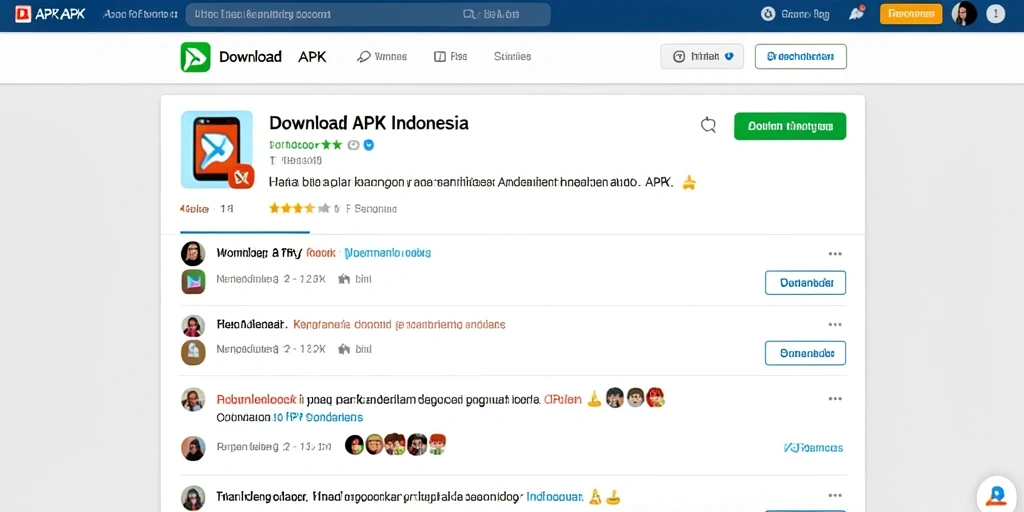Open avatar of Reiondenear post

[193, 325]
